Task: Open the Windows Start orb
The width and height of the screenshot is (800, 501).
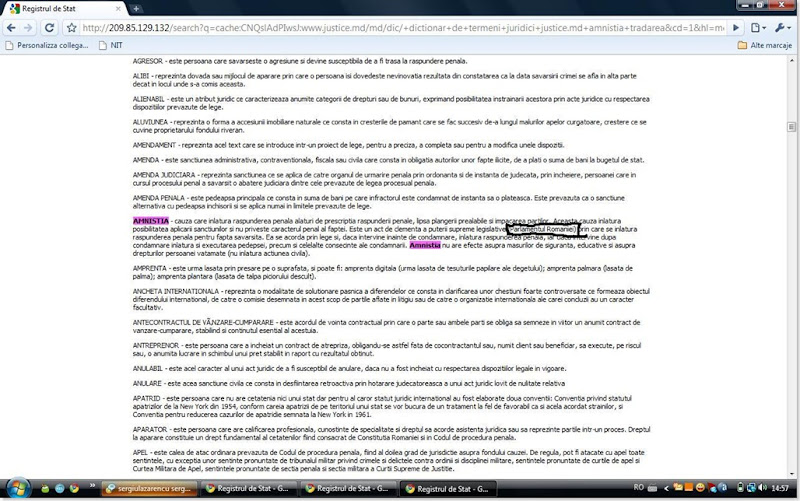Action: click(18, 488)
